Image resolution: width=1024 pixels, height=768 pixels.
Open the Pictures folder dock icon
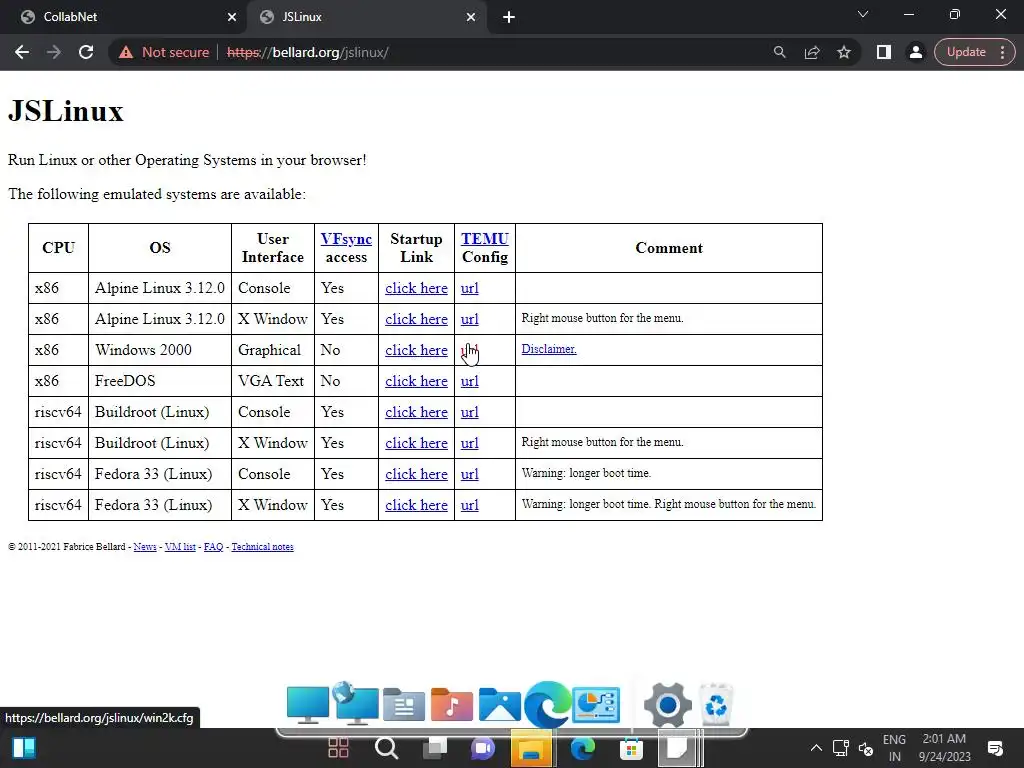[x=500, y=705]
